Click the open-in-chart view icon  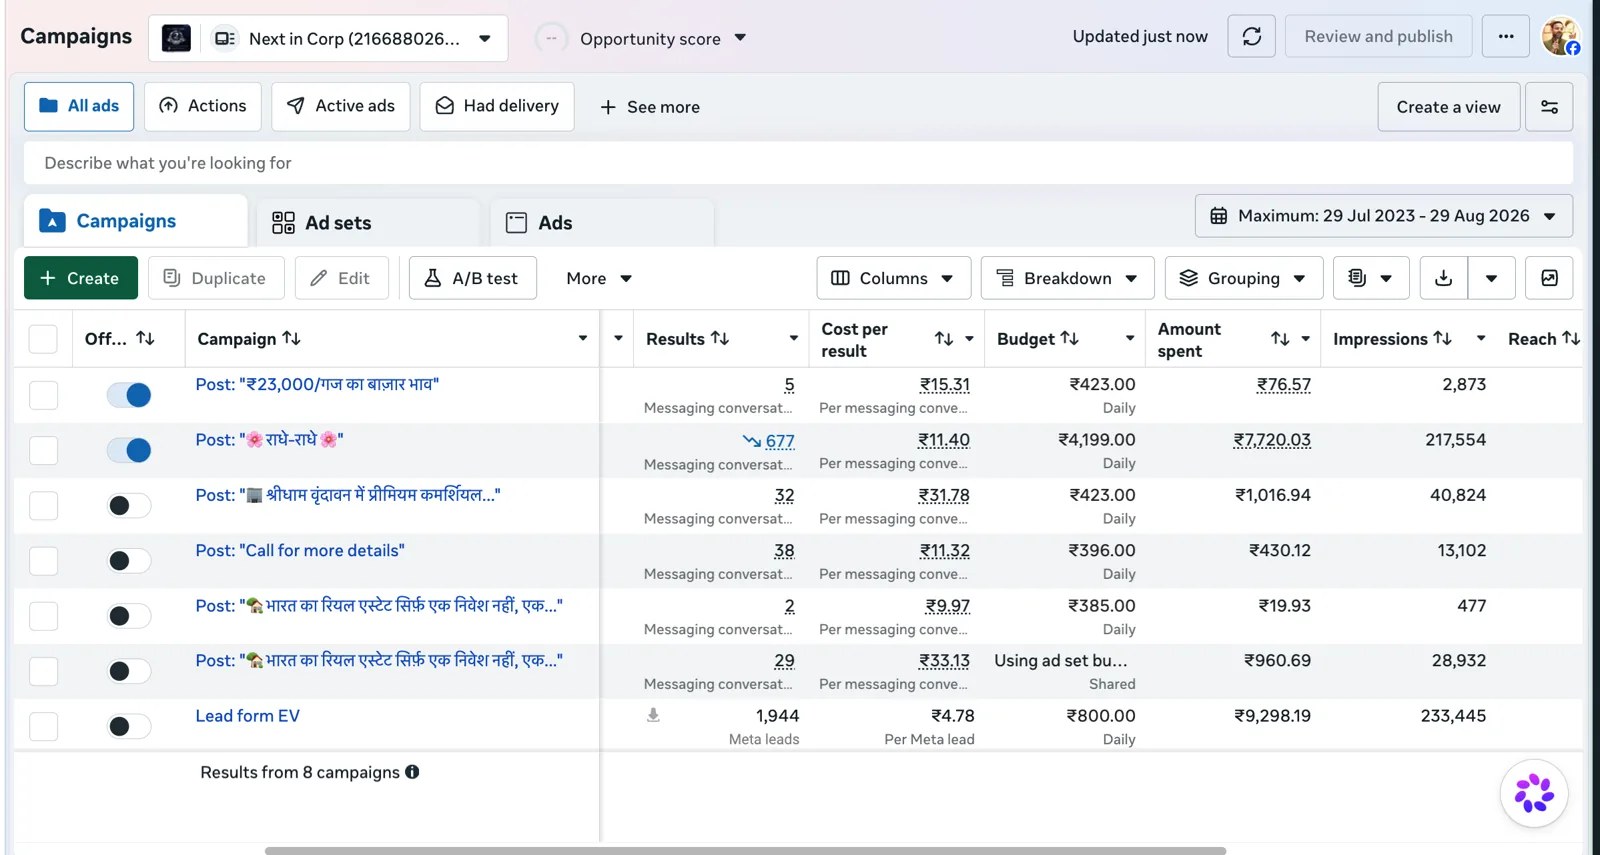[1549, 278]
